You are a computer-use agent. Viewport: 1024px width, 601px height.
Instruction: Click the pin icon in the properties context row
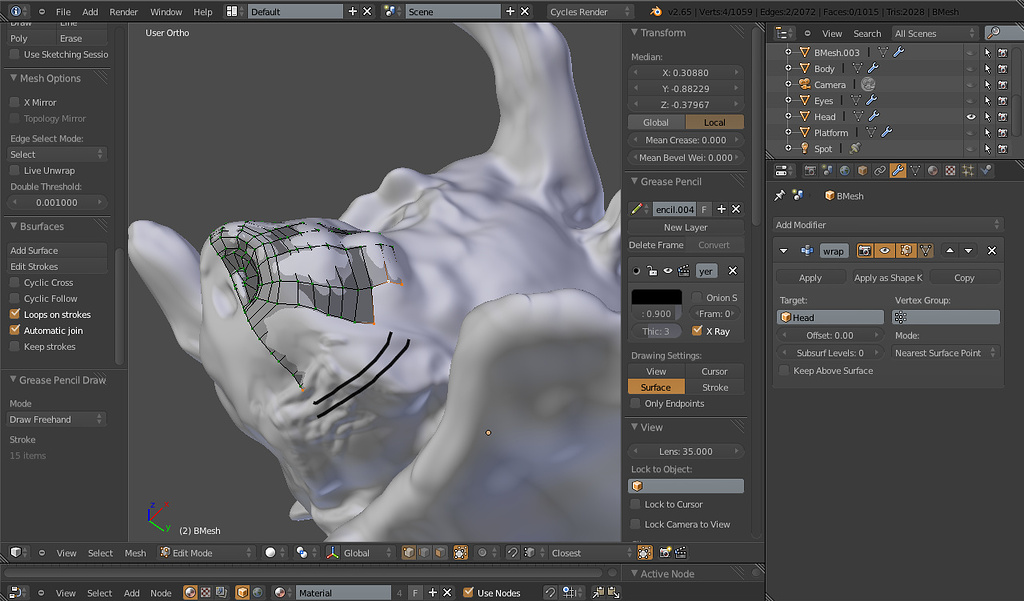[780, 195]
